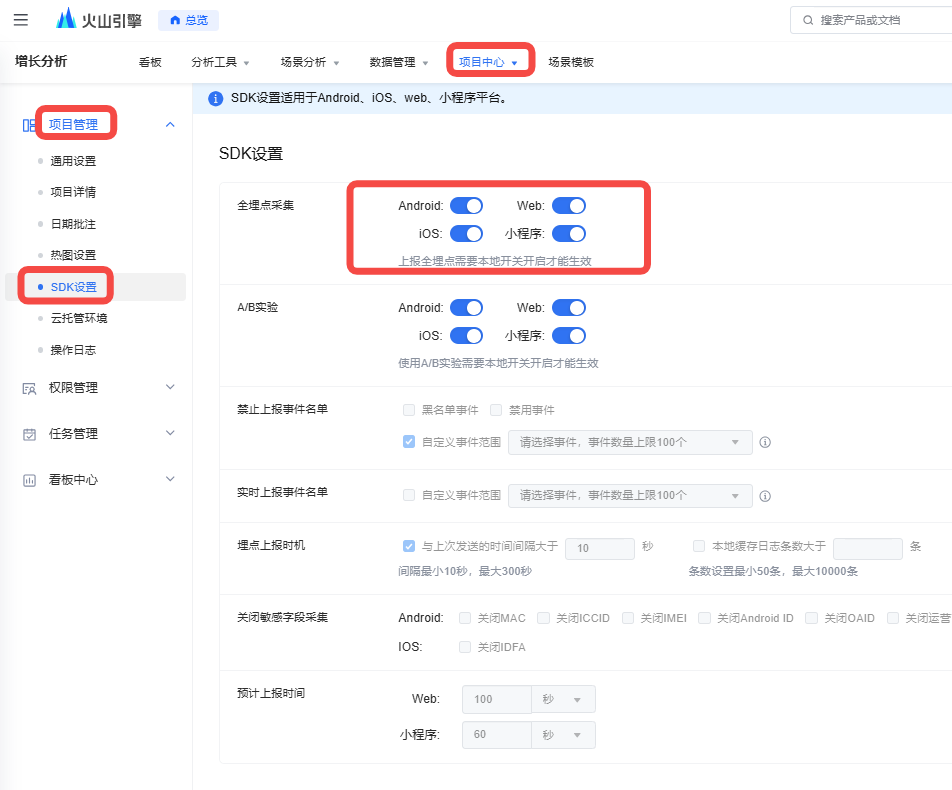
Task: Toggle 全埋点采集 小程序 switch
Action: pos(569,234)
